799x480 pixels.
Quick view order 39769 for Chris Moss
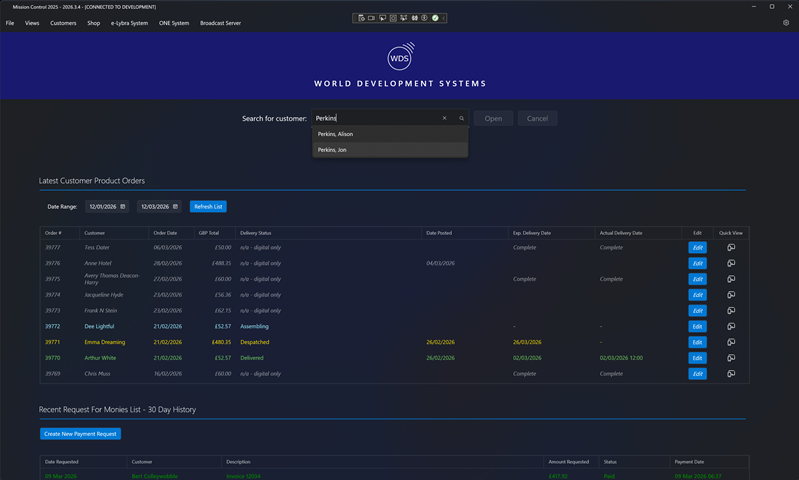coord(731,374)
